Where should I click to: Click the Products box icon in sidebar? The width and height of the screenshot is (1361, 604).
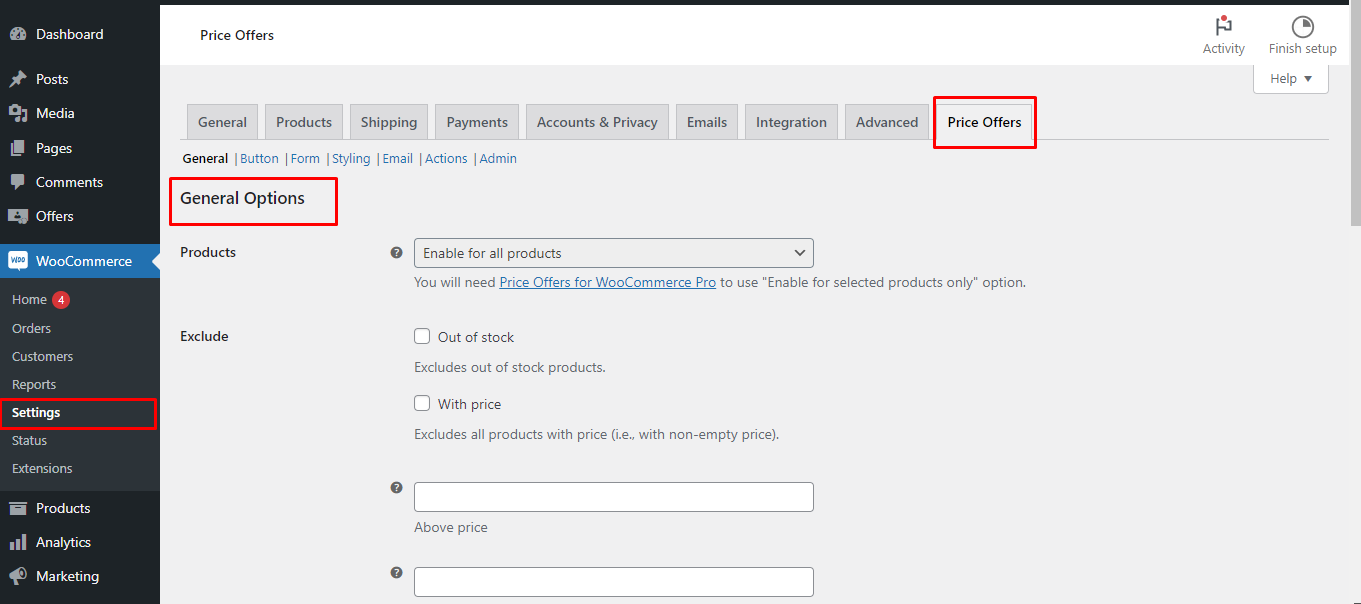coord(18,508)
